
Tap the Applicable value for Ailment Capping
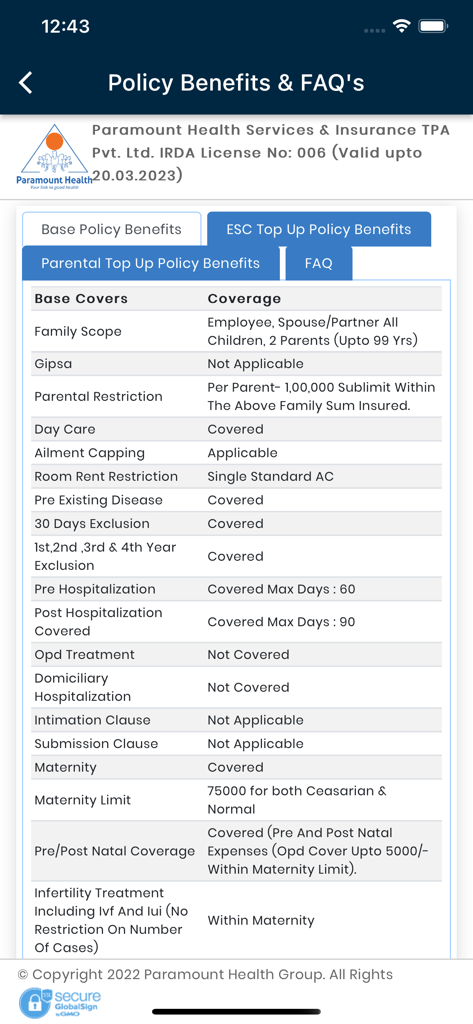point(242,453)
